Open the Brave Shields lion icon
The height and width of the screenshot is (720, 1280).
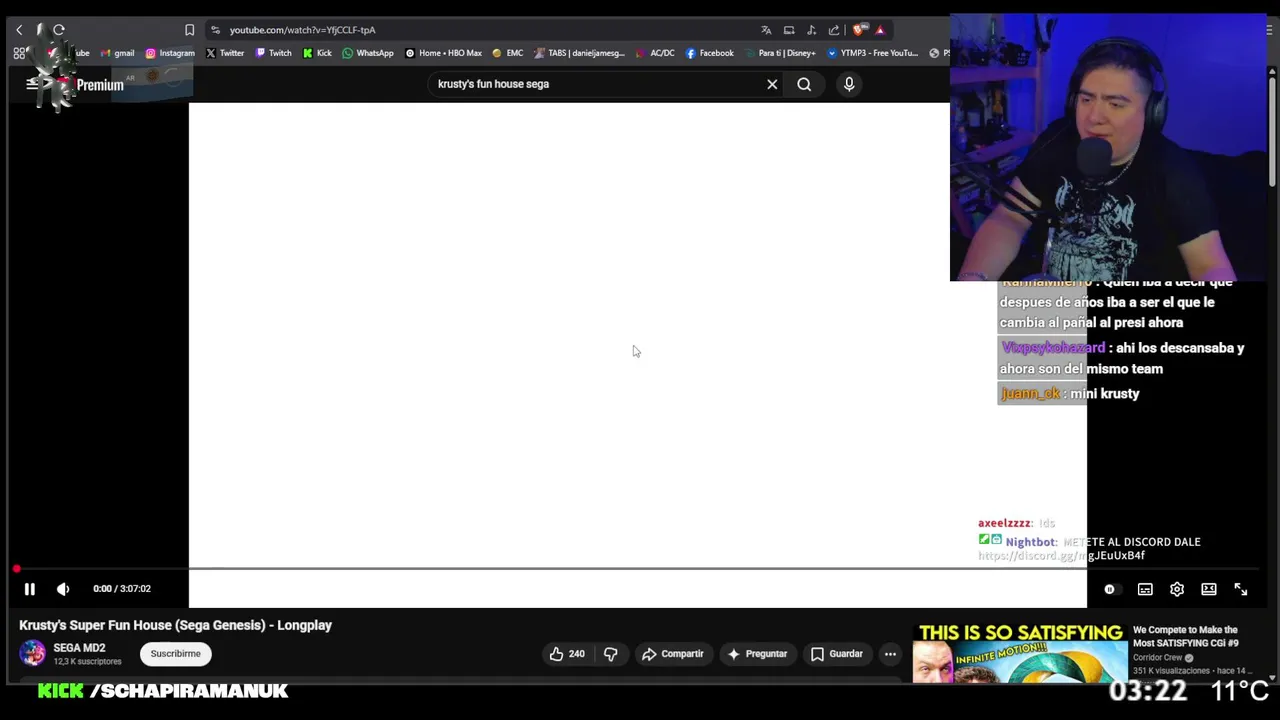tap(858, 30)
